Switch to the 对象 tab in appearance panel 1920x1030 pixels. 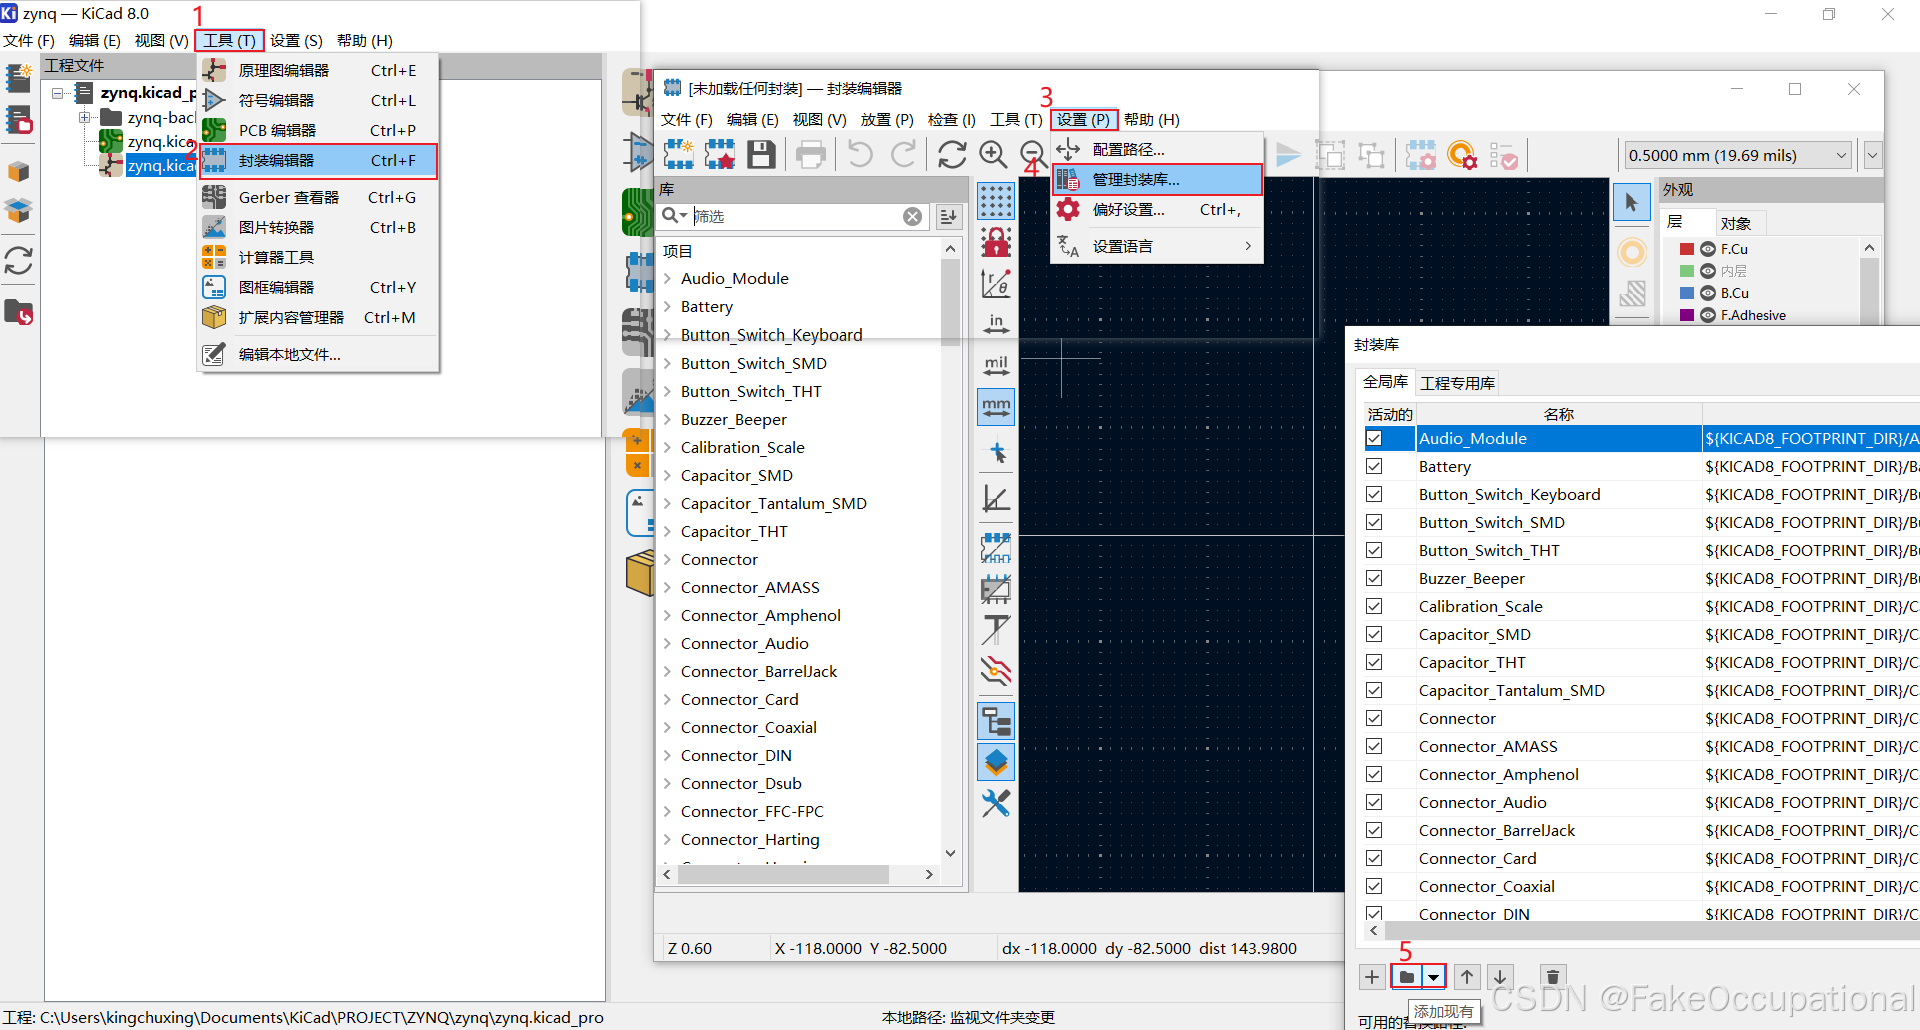point(1736,223)
